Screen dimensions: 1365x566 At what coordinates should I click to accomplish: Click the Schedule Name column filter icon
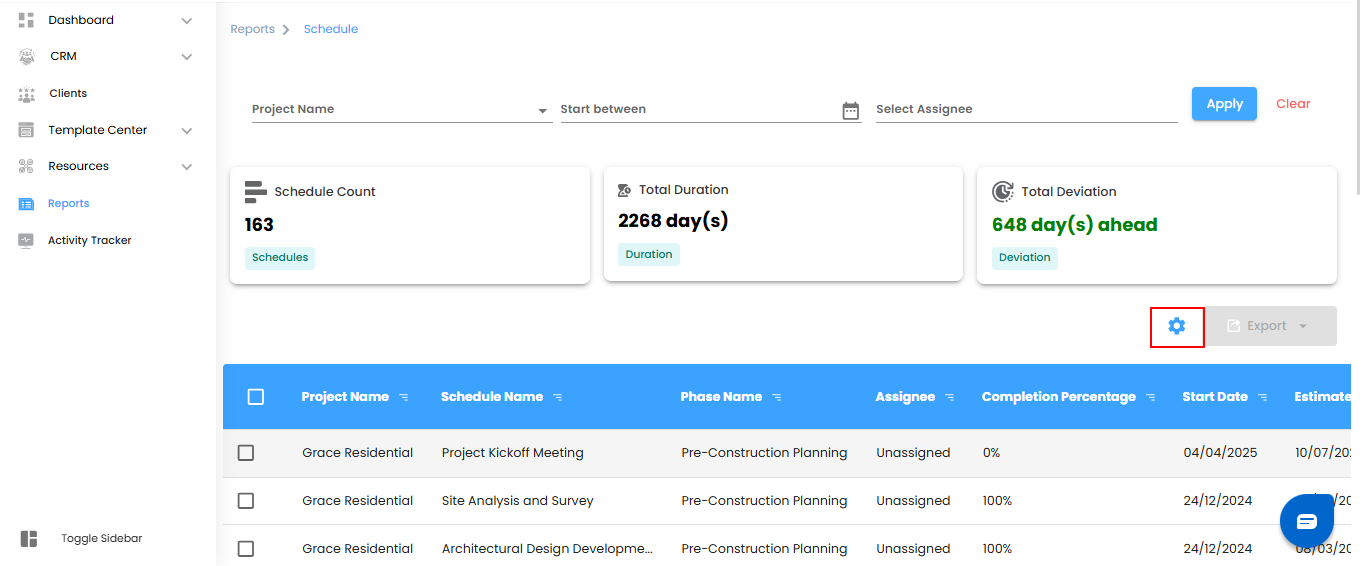tap(558, 397)
